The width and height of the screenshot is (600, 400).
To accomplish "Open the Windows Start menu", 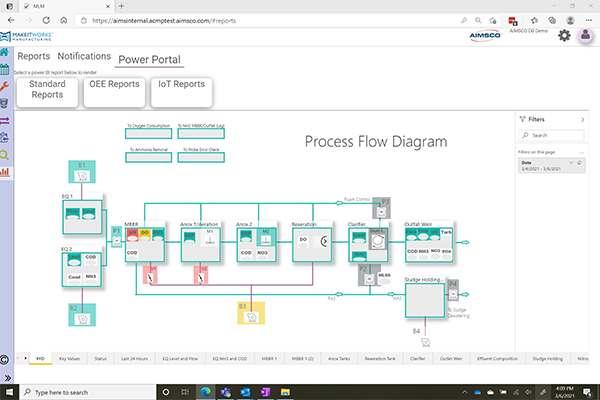I will click(x=9, y=392).
